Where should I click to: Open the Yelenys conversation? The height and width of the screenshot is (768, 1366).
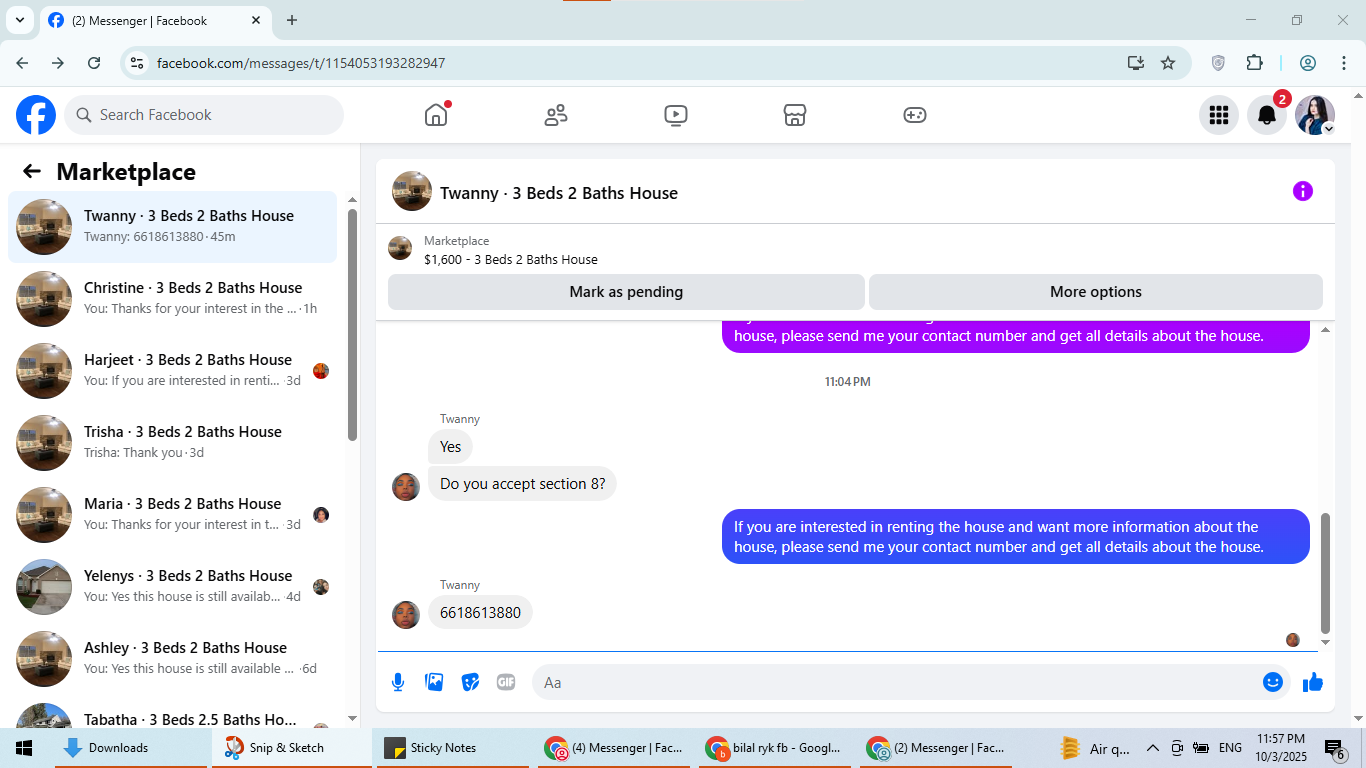point(173,587)
